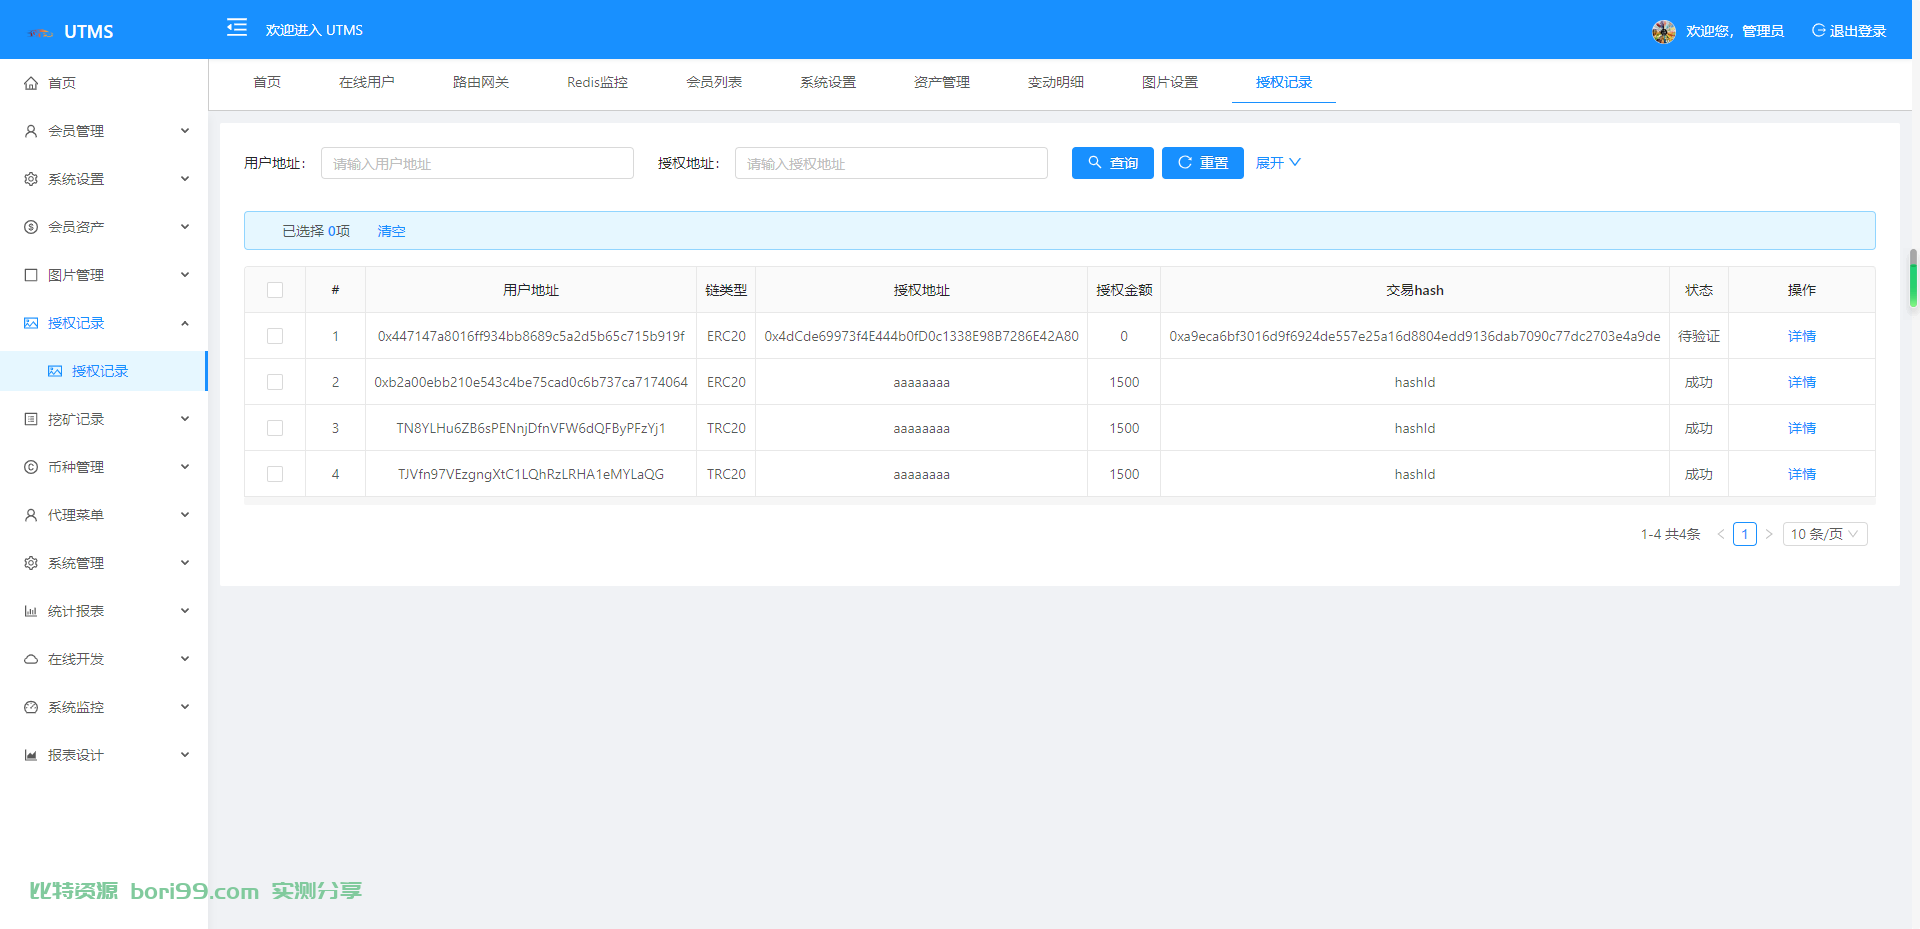This screenshot has width=1920, height=929.
Task: Expand the 系统设置 sidebar menu
Action: pyautogui.click(x=104, y=179)
